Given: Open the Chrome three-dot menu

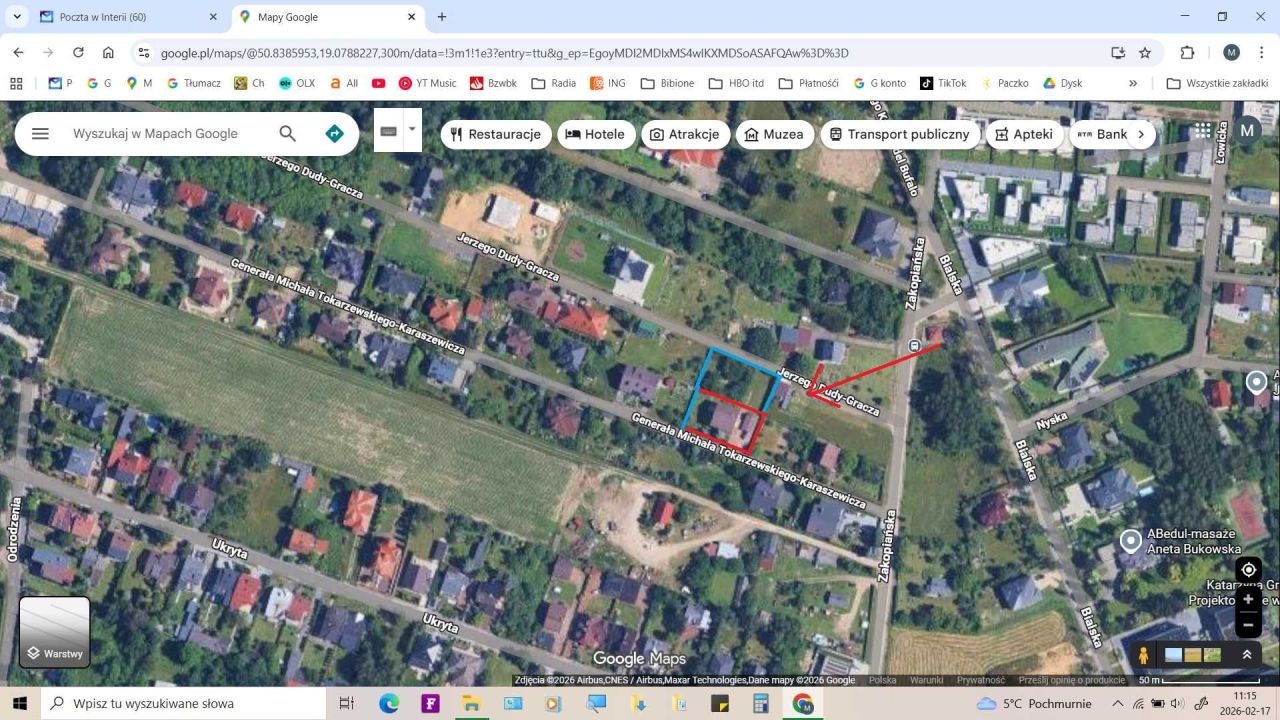Looking at the screenshot, I should [1262, 52].
